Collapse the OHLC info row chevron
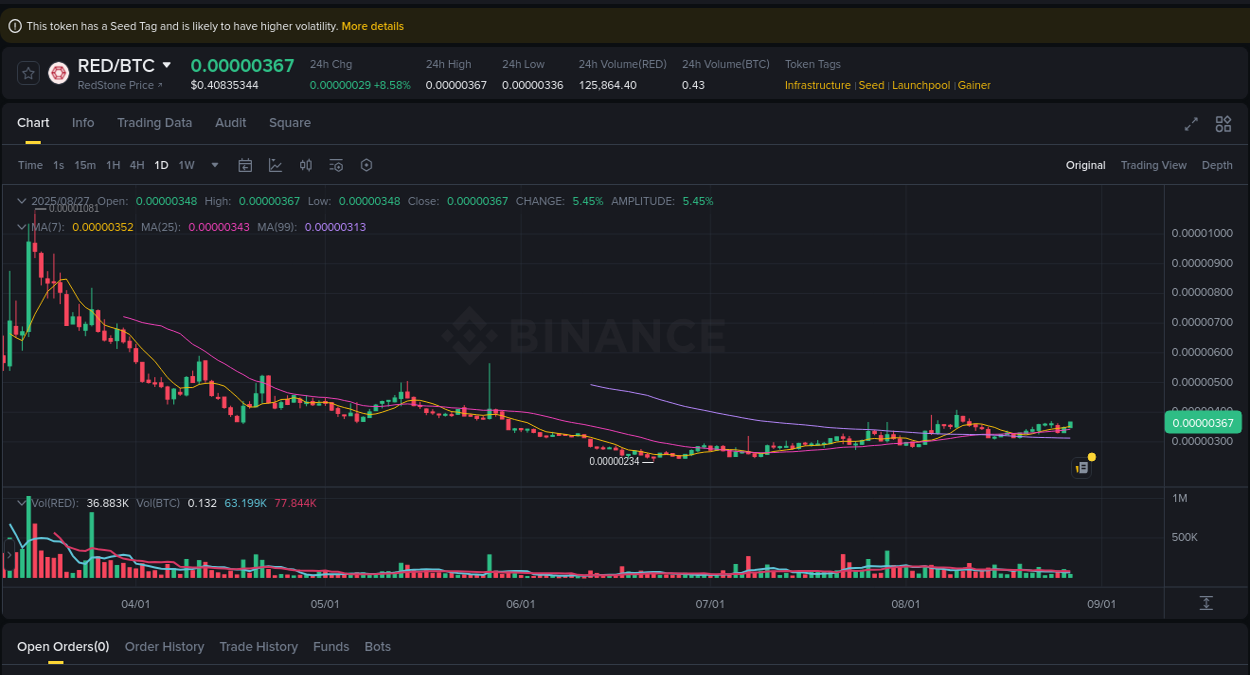Viewport: 1250px width, 675px height. click(x=21, y=200)
